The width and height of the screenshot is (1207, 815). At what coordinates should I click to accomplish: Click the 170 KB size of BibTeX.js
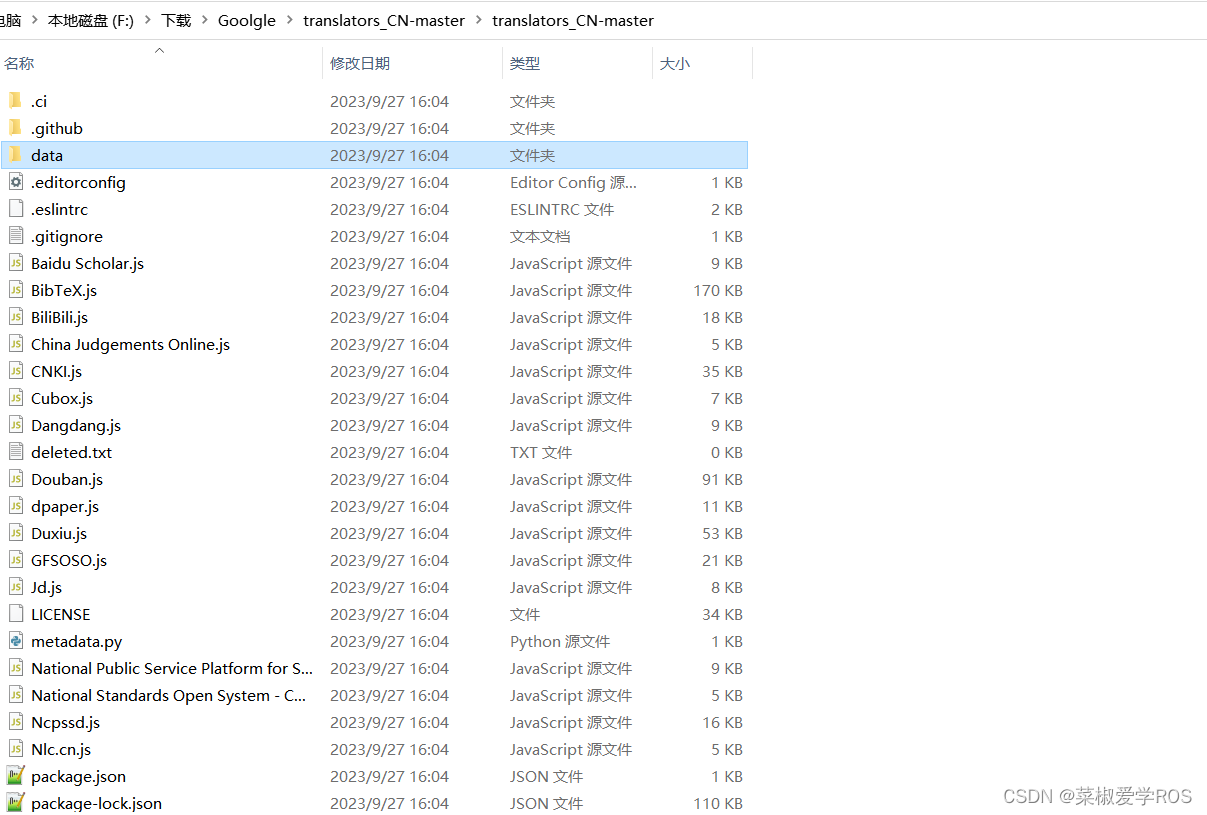(x=718, y=290)
